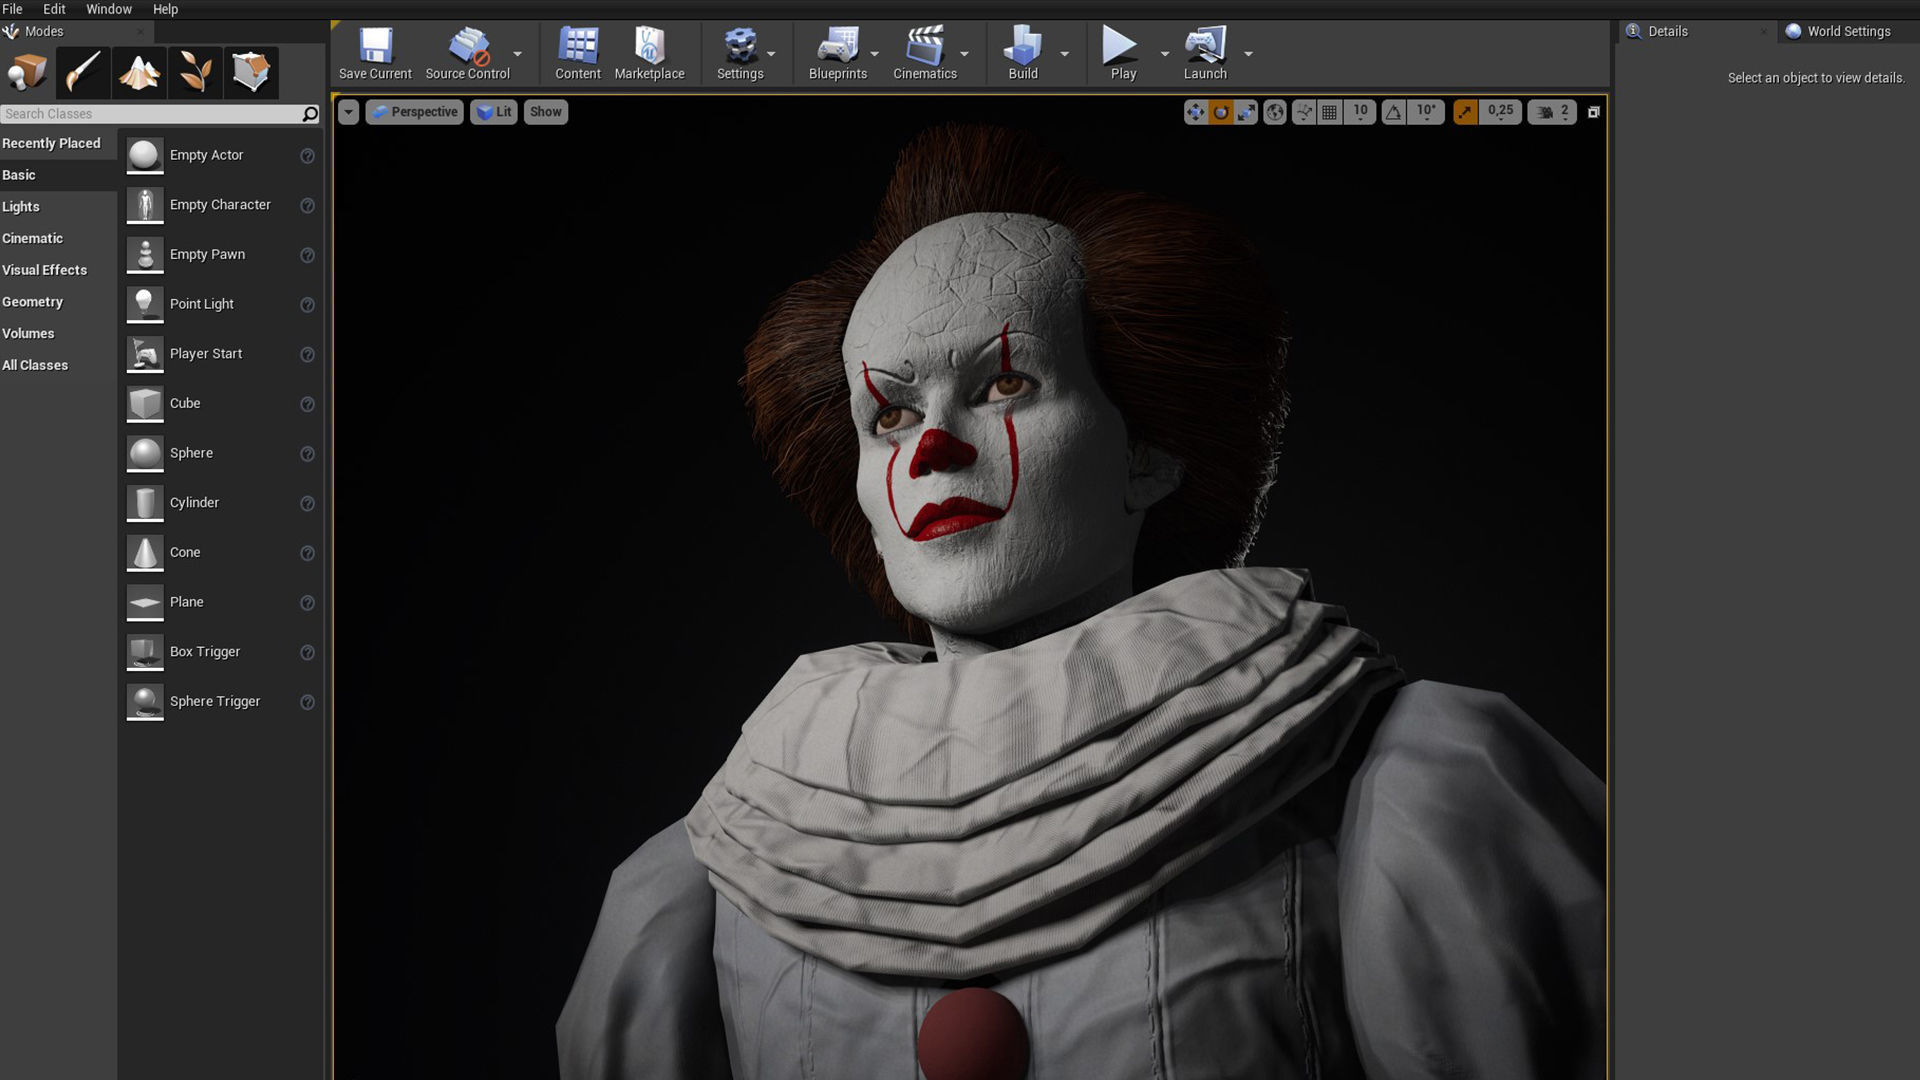1920x1080 pixels.
Task: Open the Edit menu
Action: coord(54,9)
